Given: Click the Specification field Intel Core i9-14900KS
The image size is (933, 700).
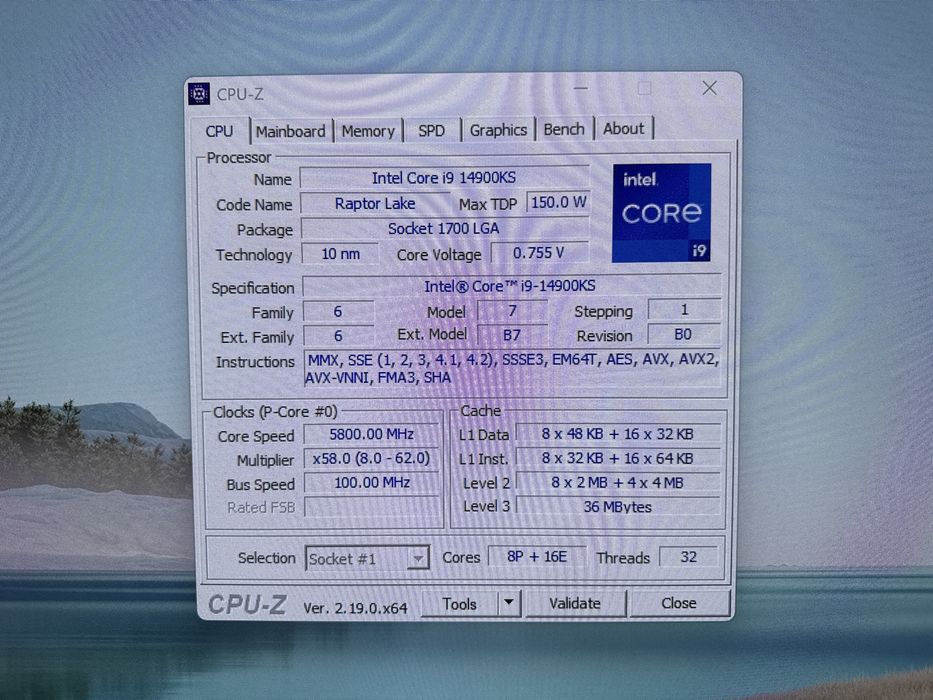Looking at the screenshot, I should pyautogui.click(x=511, y=286).
